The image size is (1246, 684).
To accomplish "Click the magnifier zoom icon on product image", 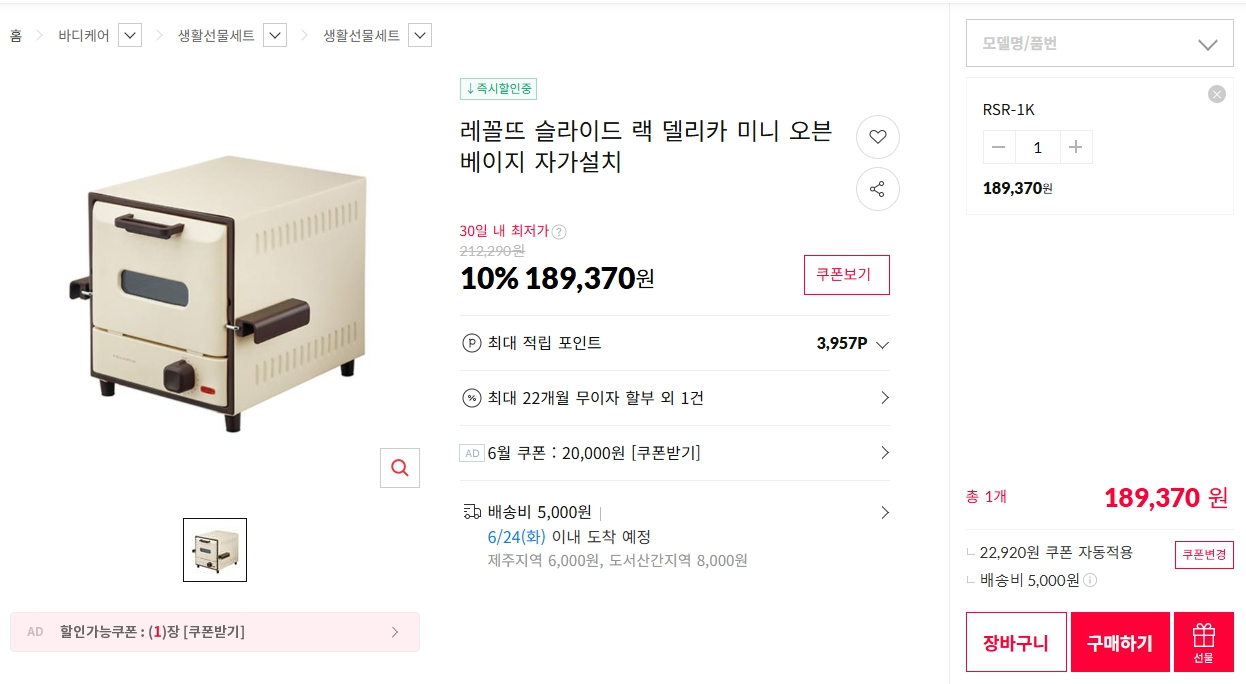I will point(399,467).
